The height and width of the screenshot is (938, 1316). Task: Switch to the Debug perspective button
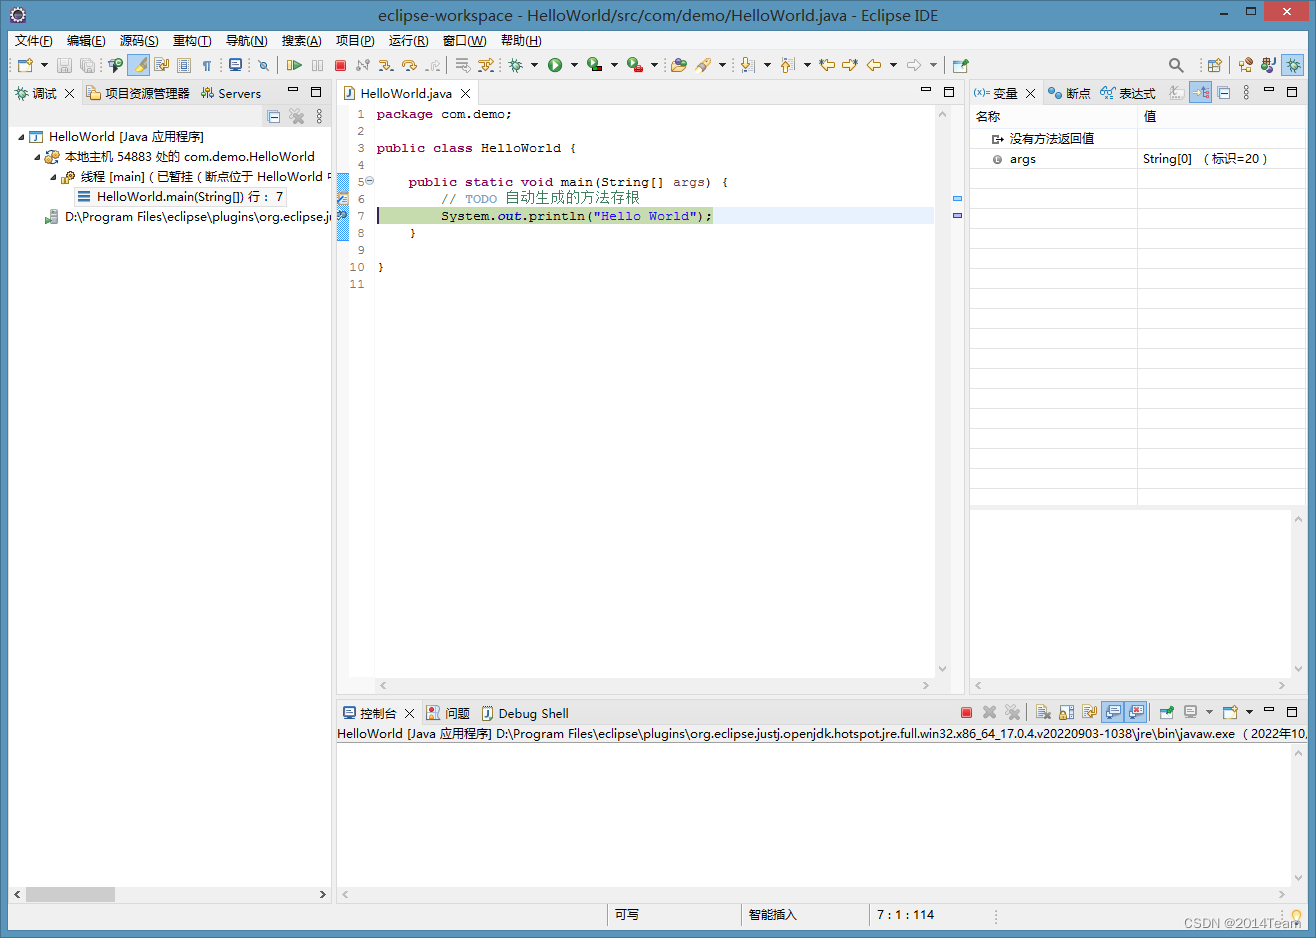point(1293,65)
